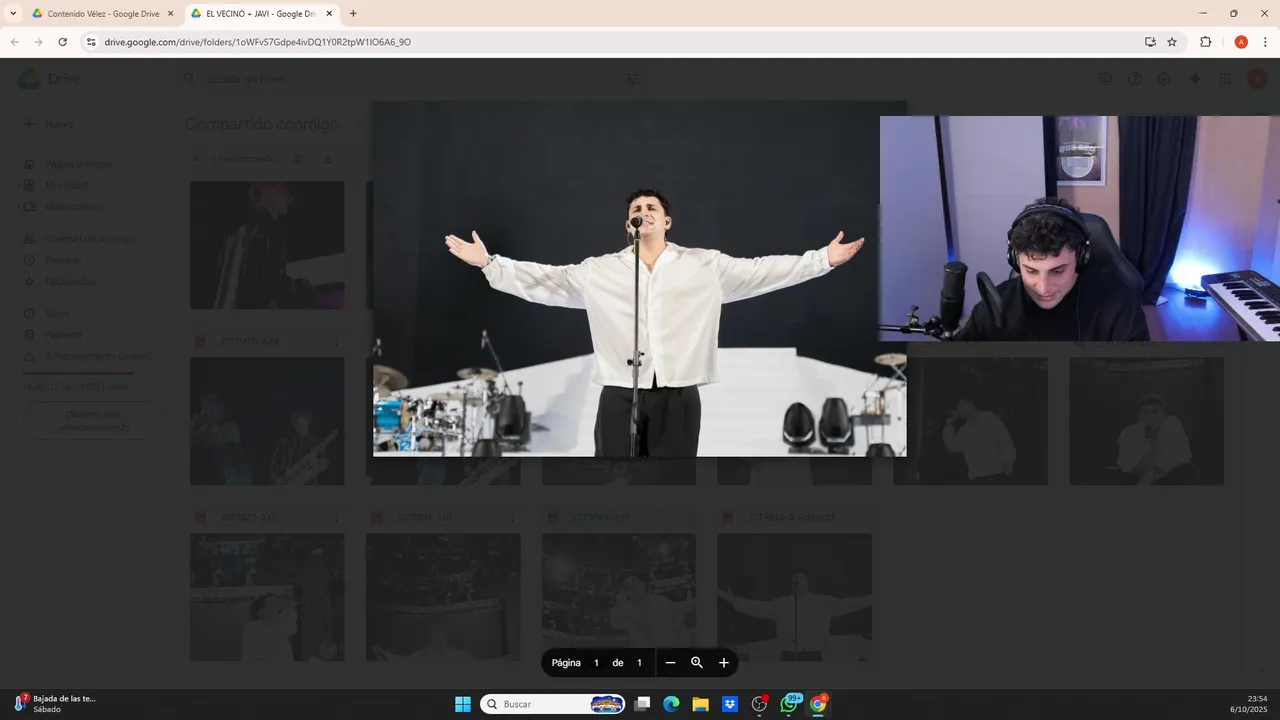Go back in browser history
The image size is (1280, 720).
point(14,42)
